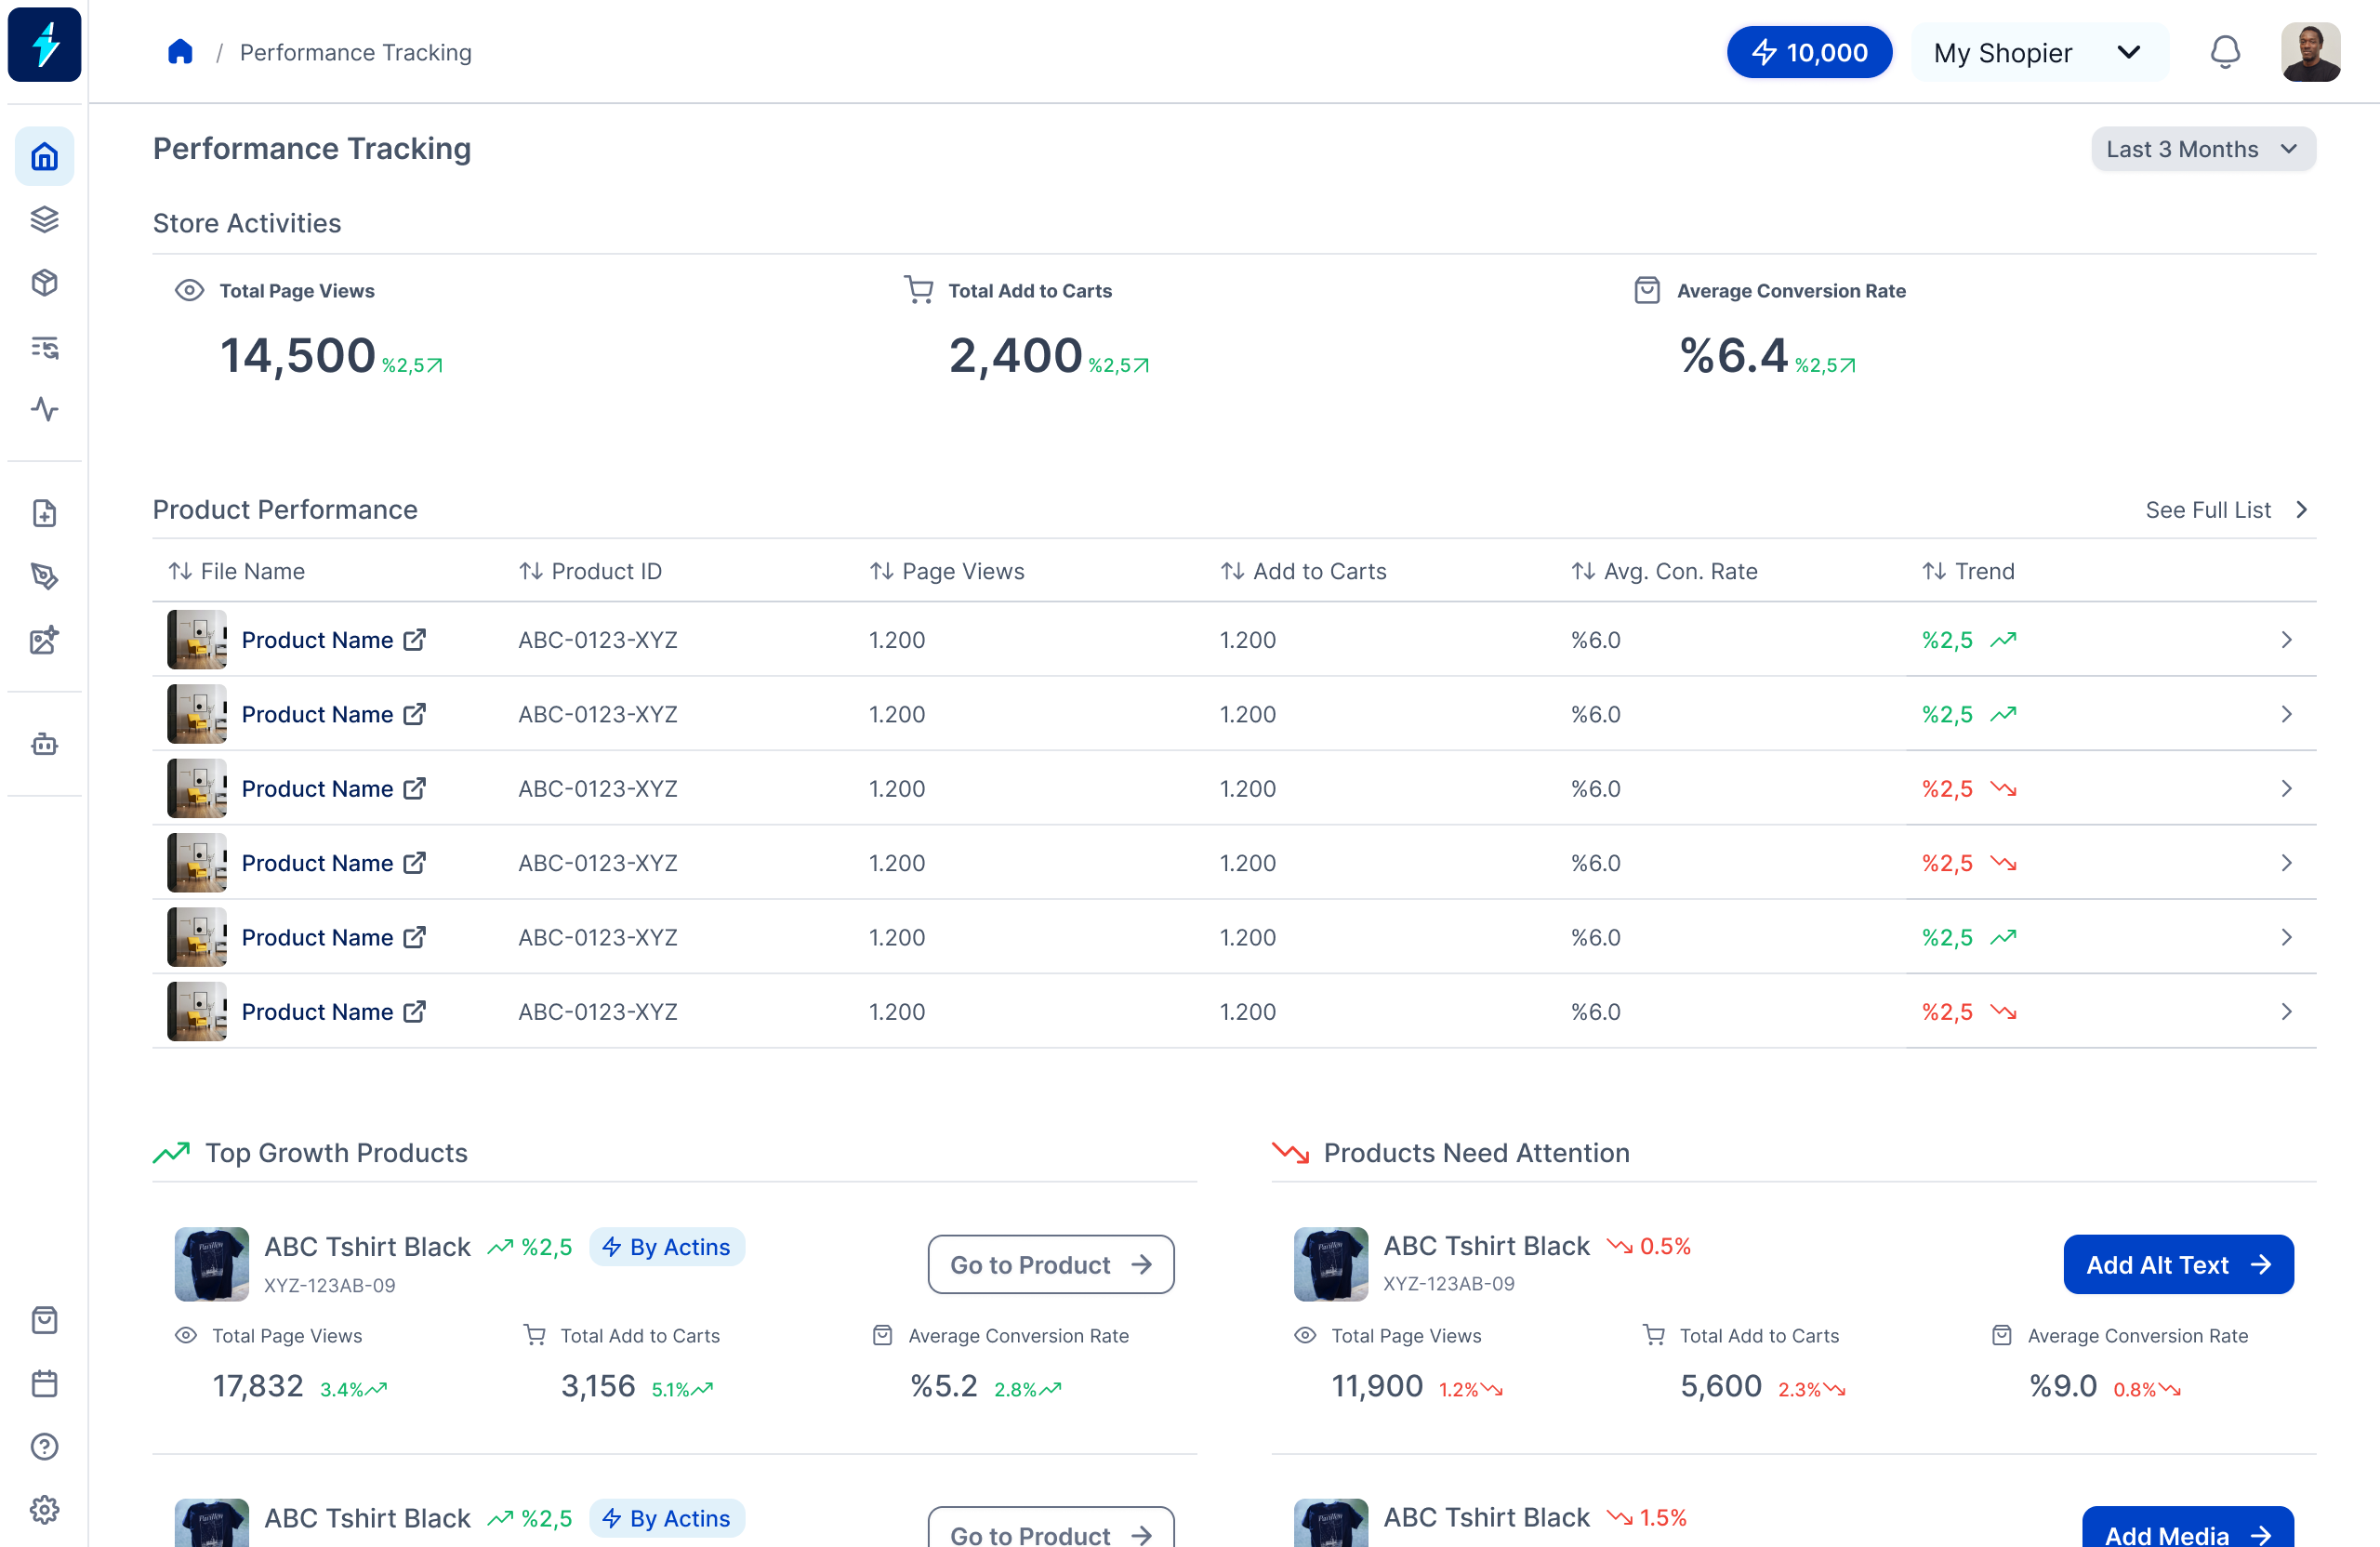Expand the sixth product row chevron
Screen dimensions: 2380x1547
click(x=2286, y=1012)
